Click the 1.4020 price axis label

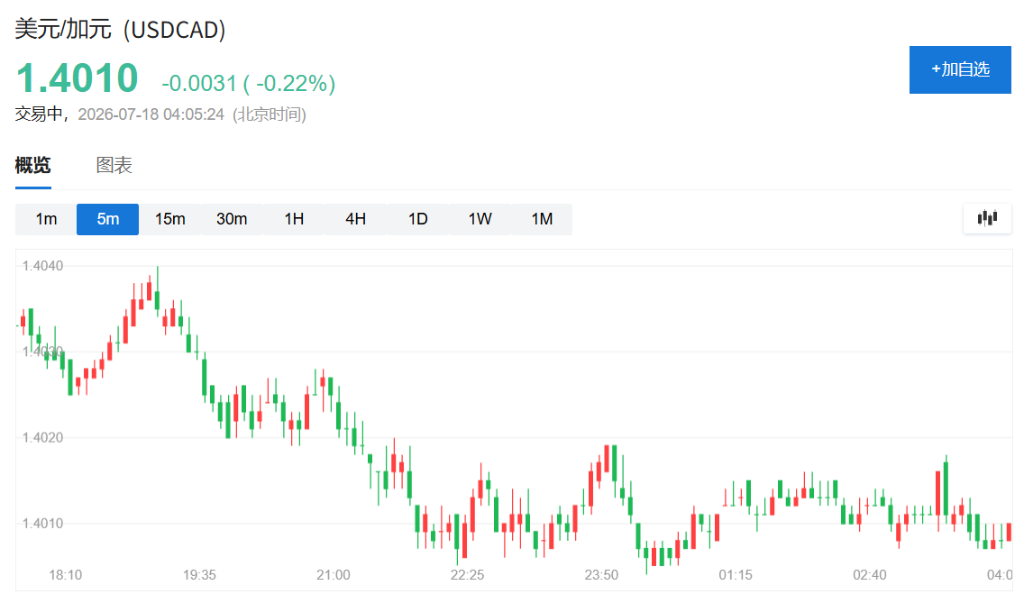(x=42, y=437)
